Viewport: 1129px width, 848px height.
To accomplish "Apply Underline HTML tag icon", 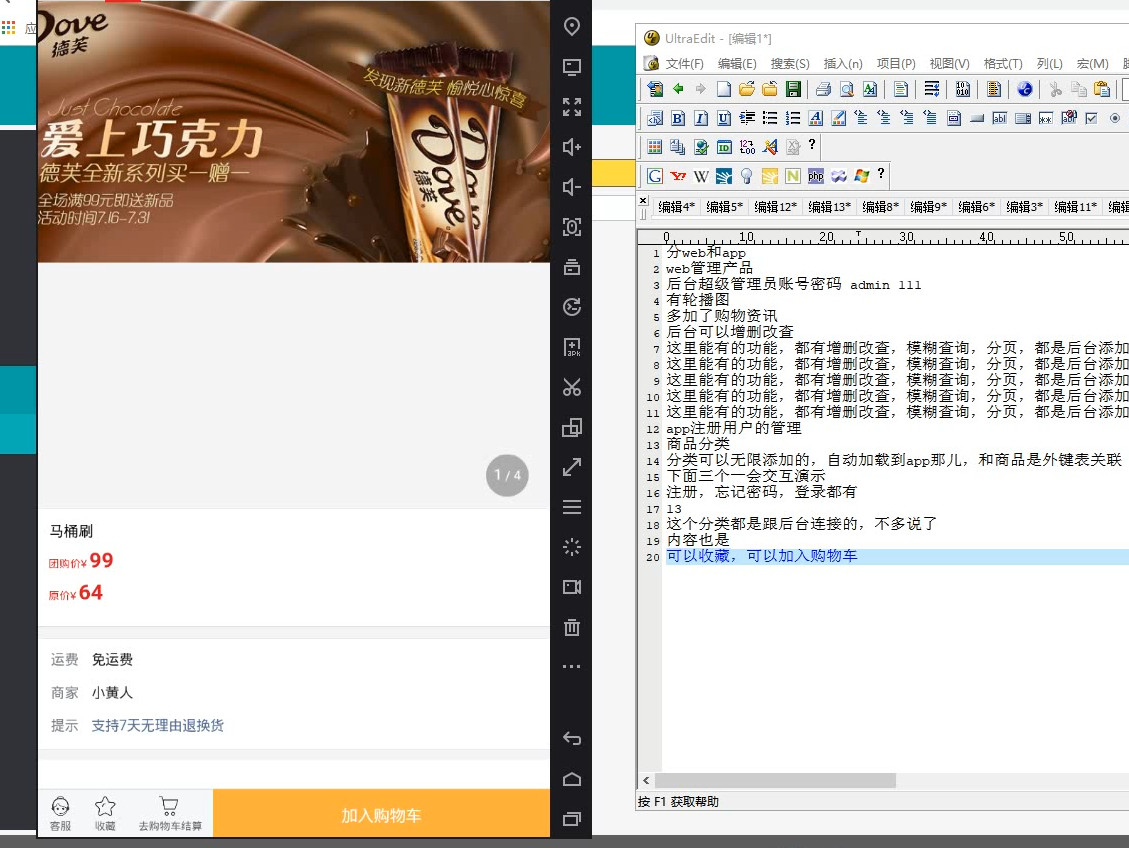I will pos(724,118).
